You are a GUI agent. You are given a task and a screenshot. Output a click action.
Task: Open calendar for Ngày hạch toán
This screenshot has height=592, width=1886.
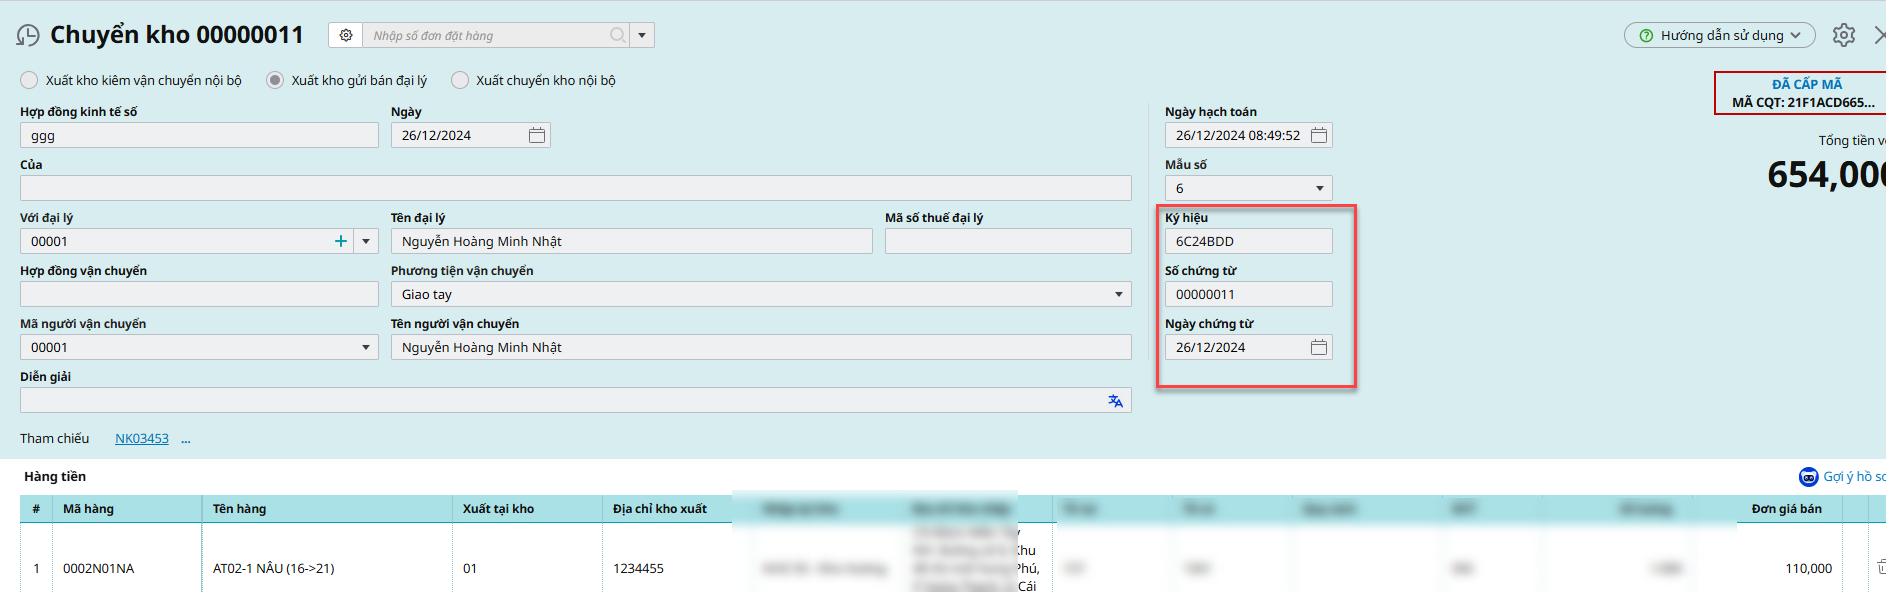pos(1319,136)
